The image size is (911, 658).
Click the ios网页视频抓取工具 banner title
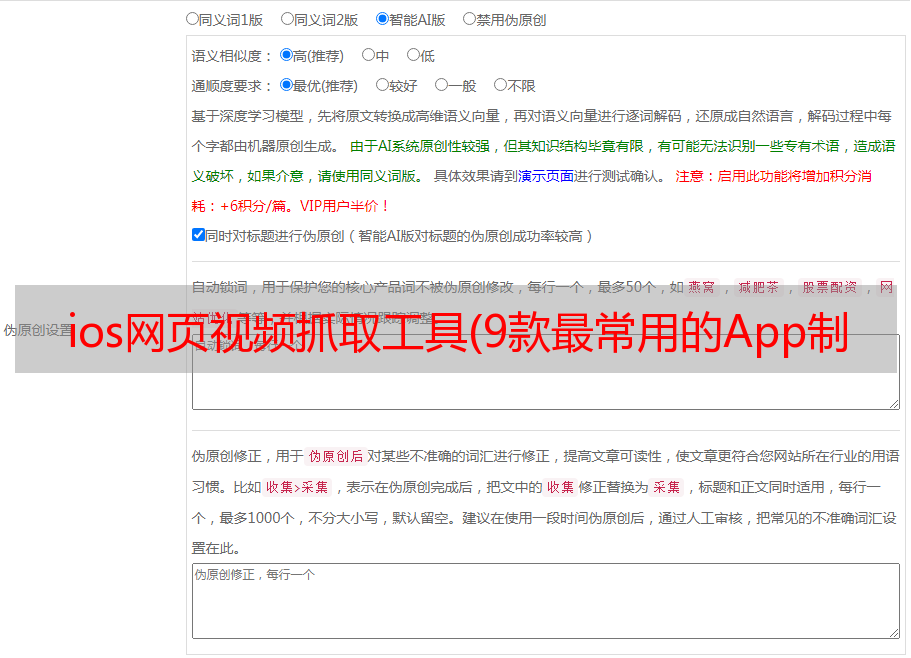pos(456,329)
